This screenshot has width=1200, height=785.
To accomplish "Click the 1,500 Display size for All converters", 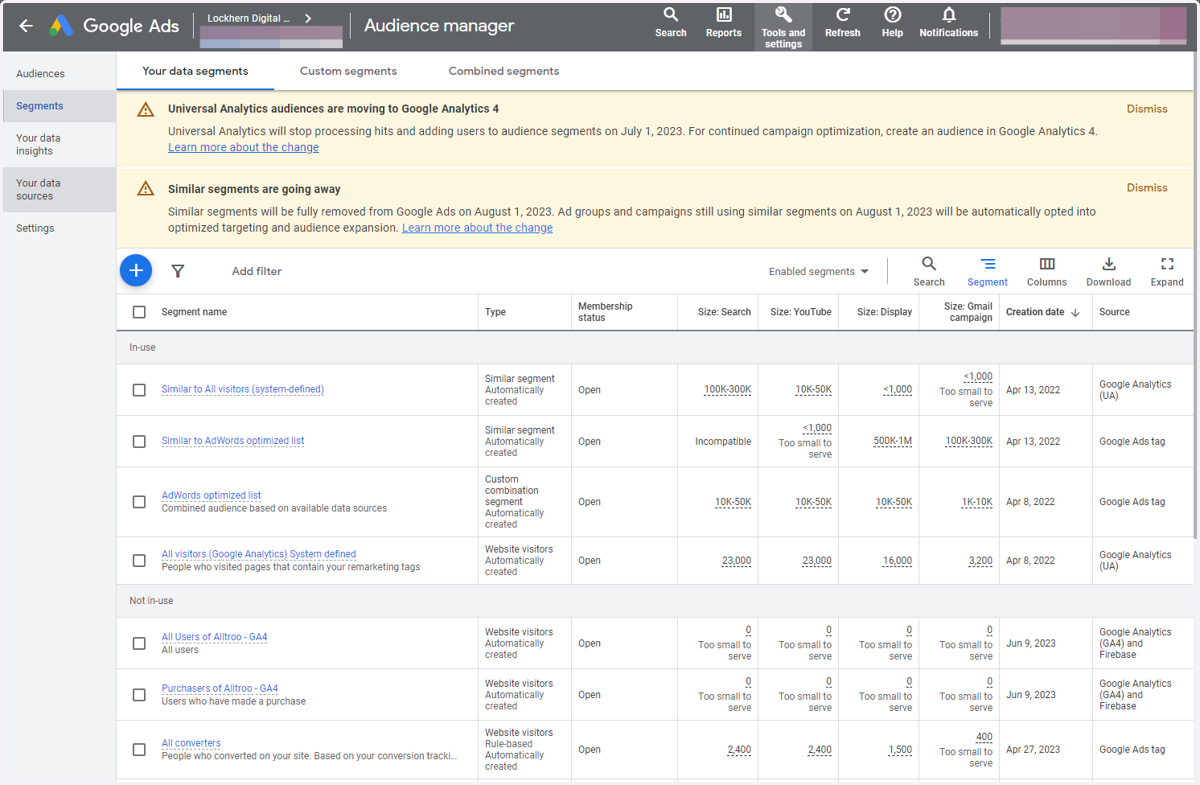I will pos(900,750).
